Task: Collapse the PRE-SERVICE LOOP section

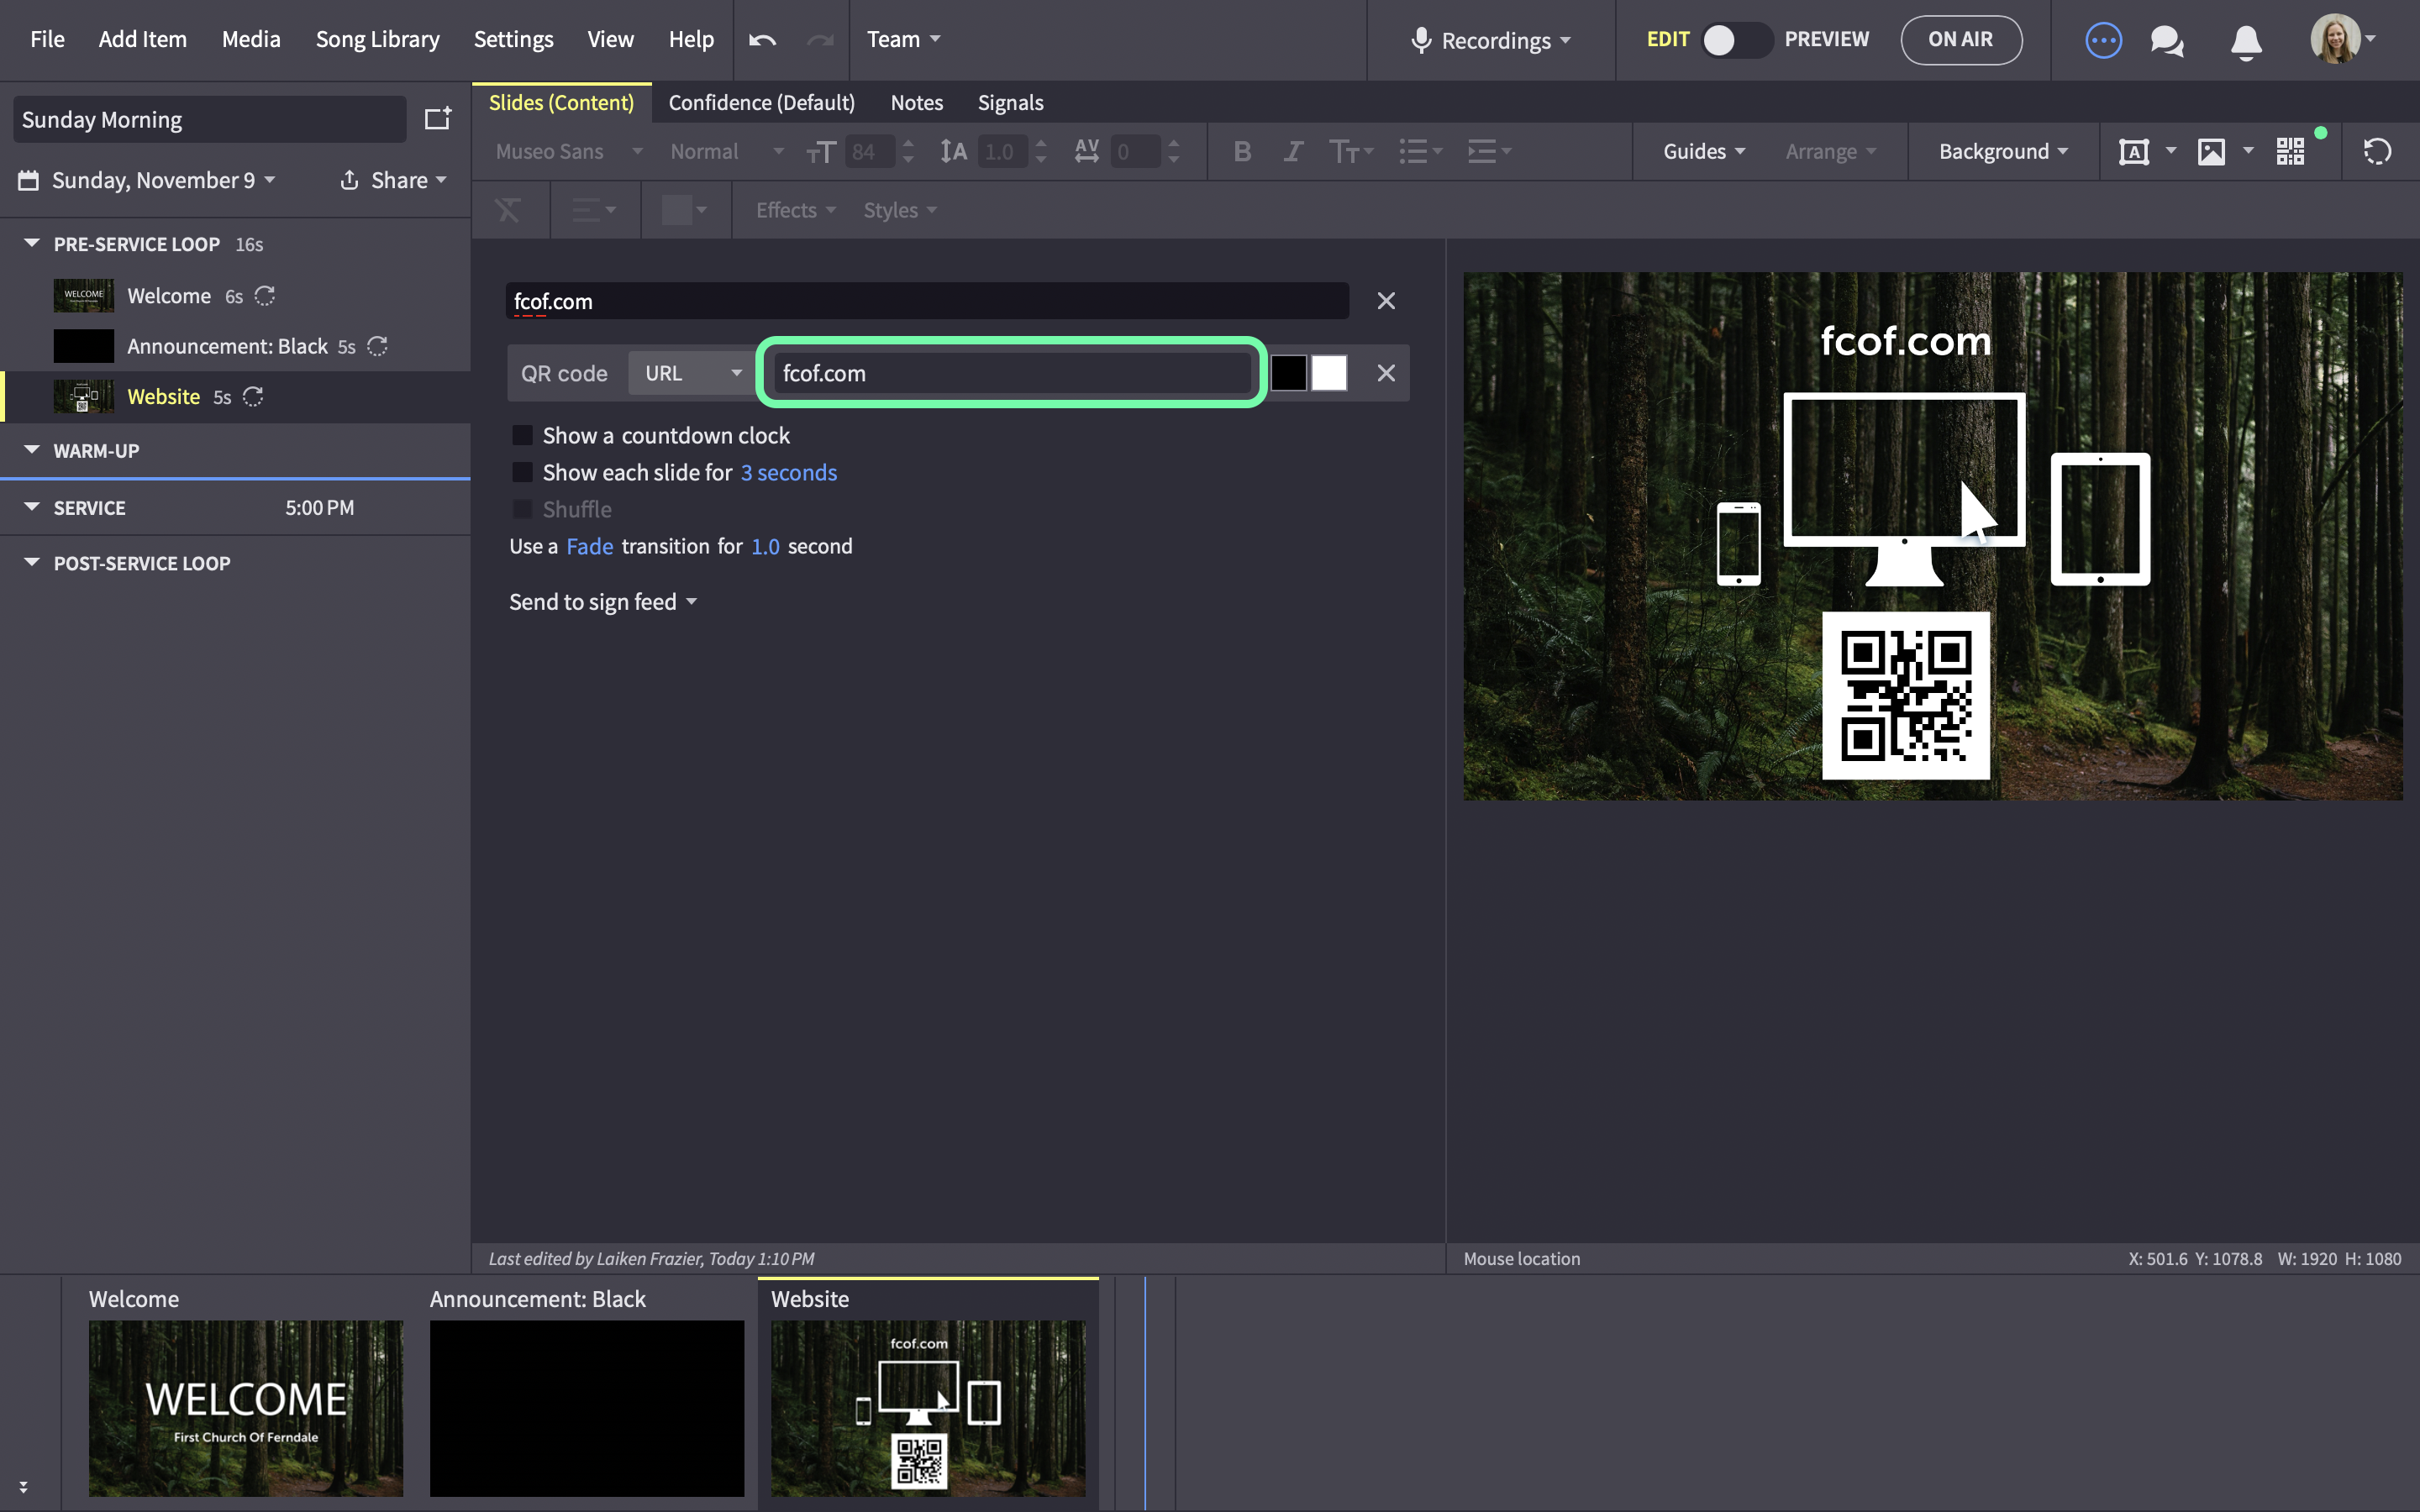Action: pos(32,243)
